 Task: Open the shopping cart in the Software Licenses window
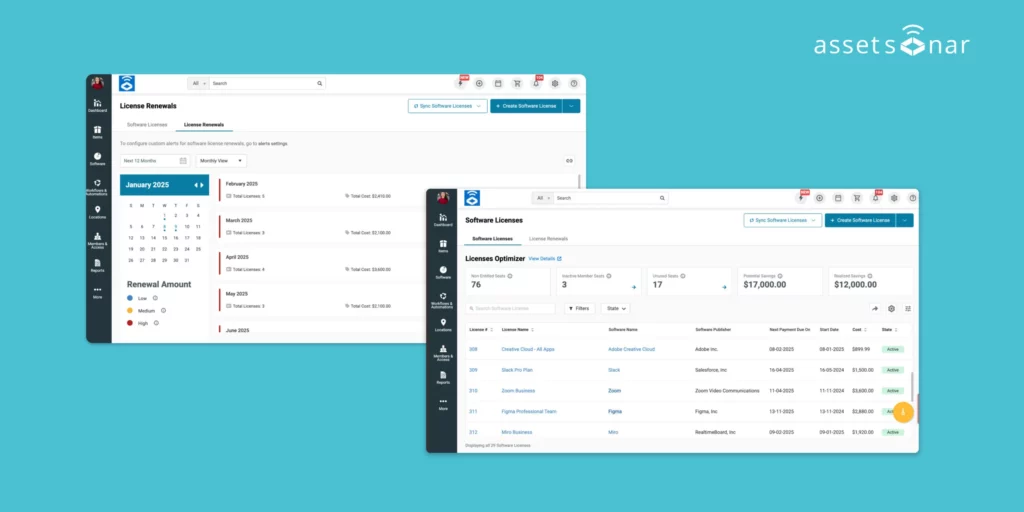(x=857, y=198)
